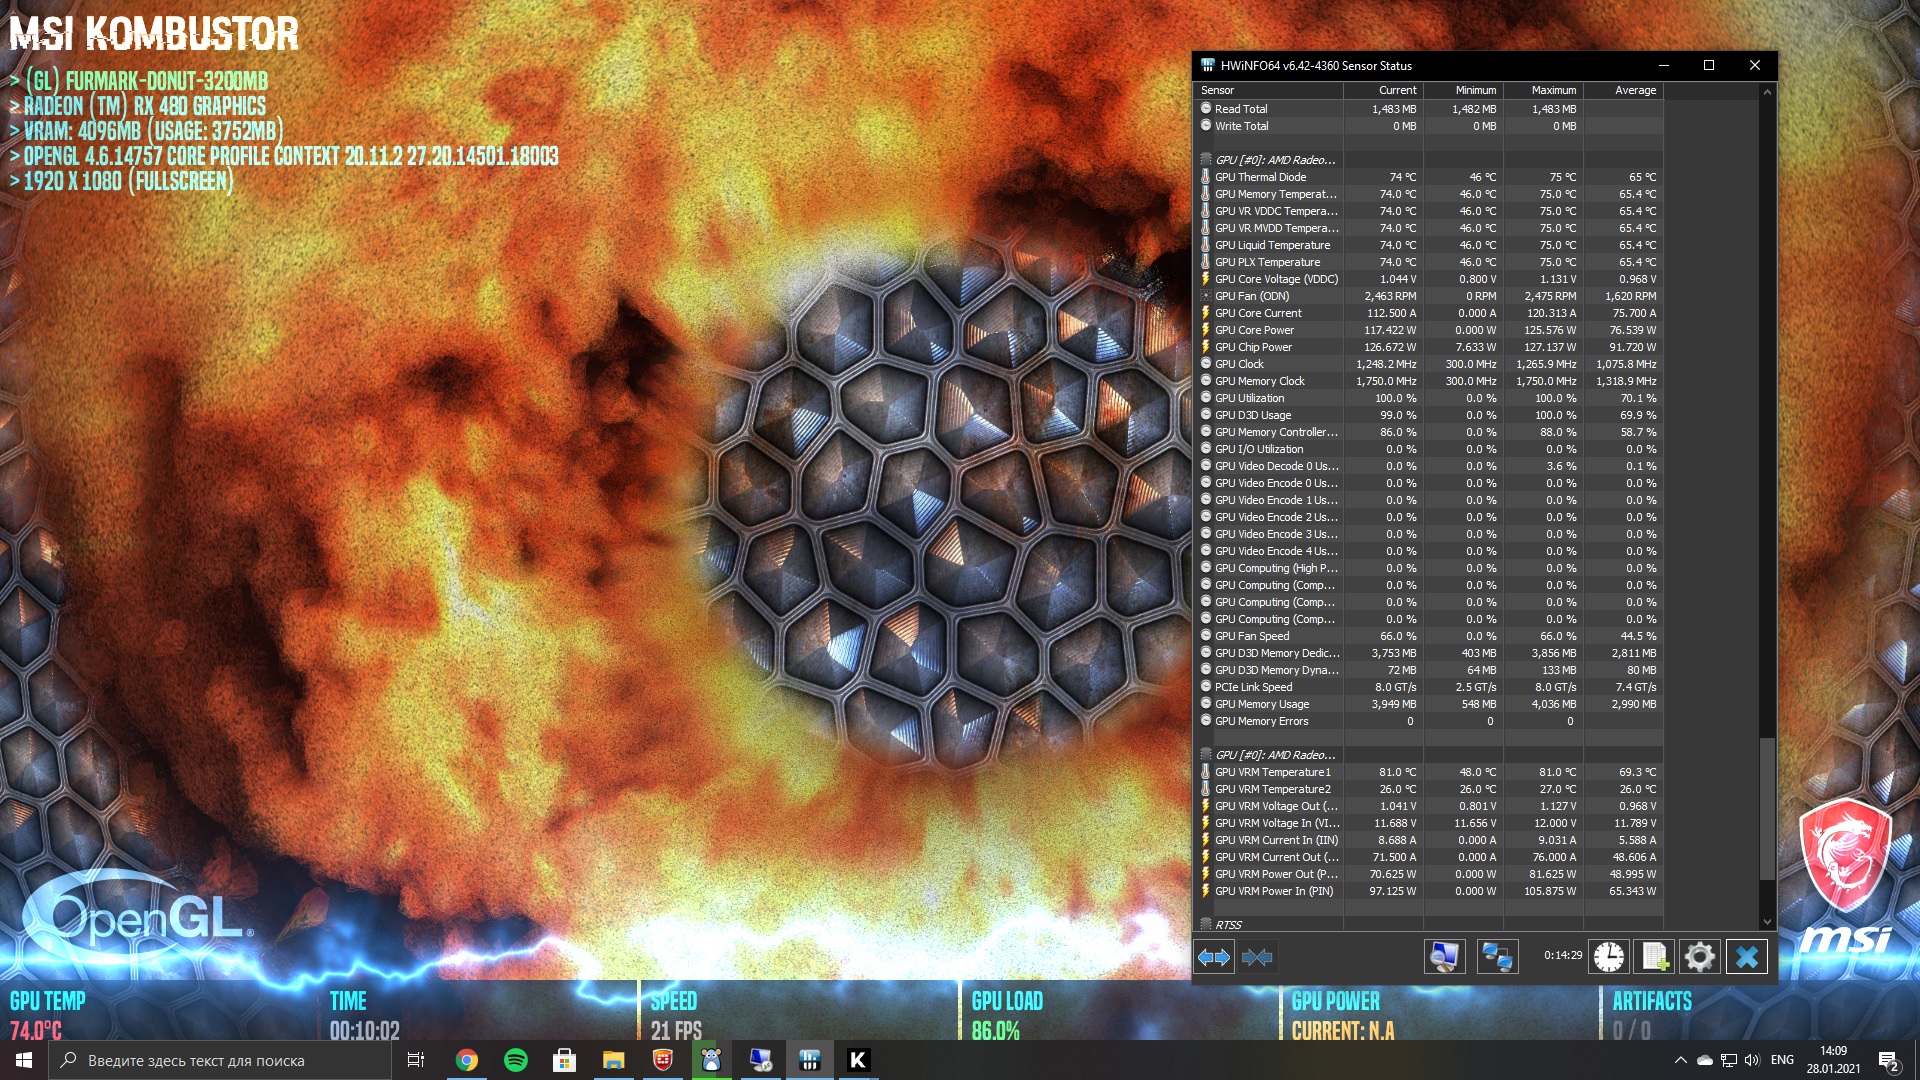Open the MSI Kombustor K taskbar icon

point(857,1060)
